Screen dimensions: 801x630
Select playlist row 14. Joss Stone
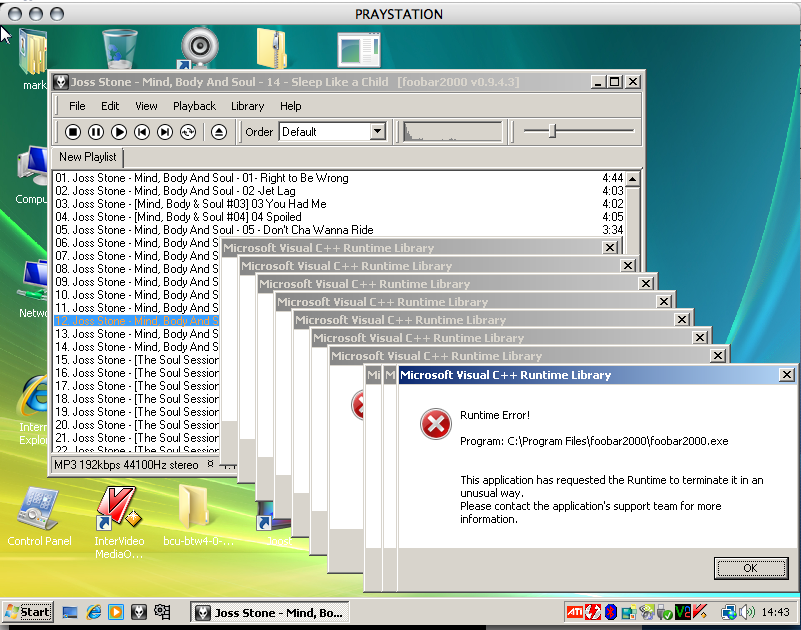tap(136, 347)
